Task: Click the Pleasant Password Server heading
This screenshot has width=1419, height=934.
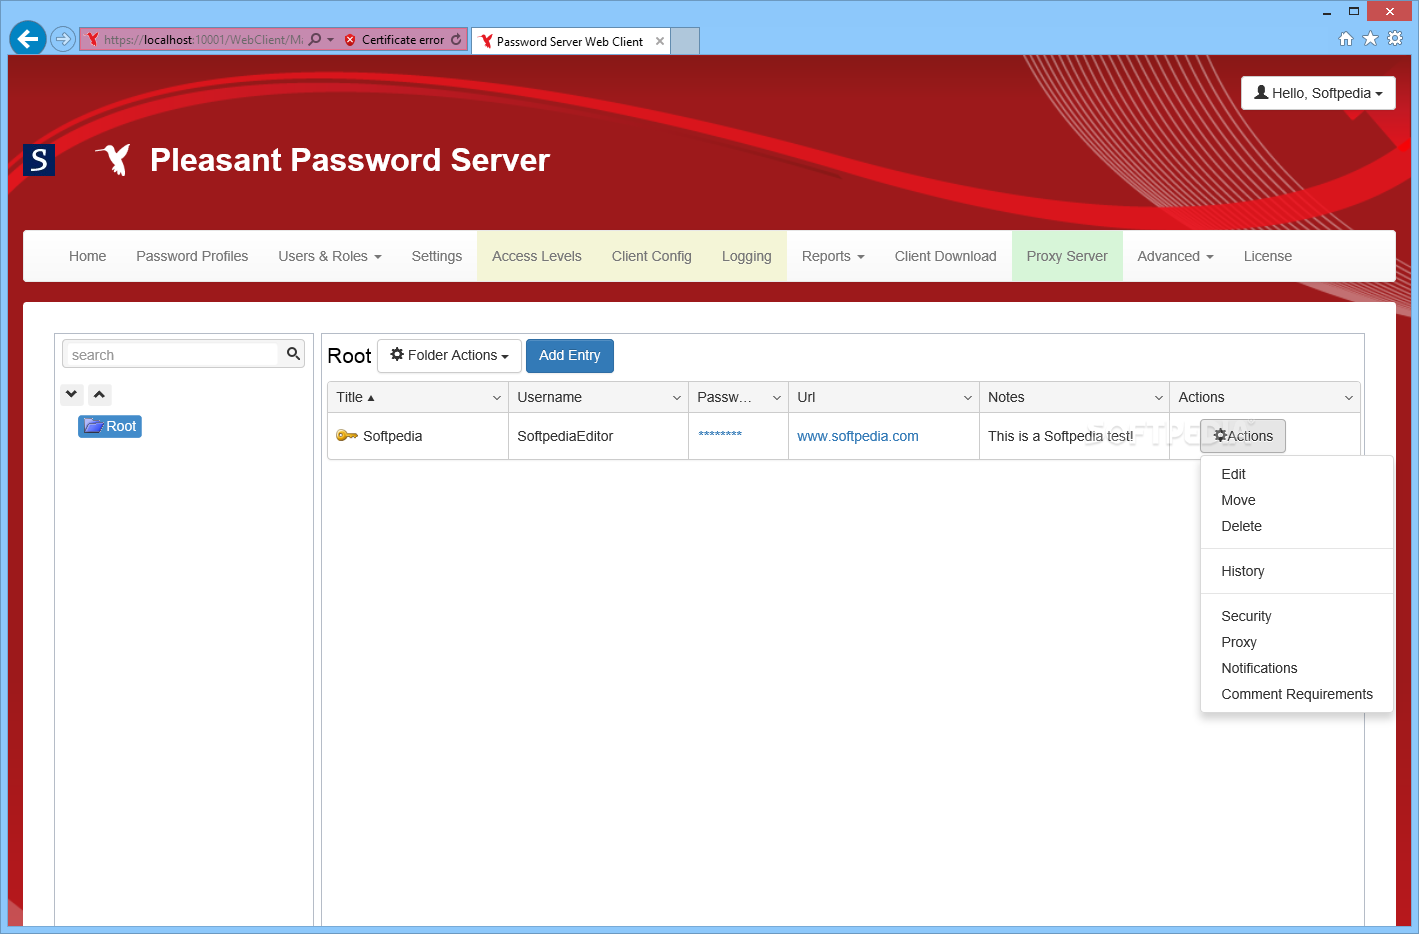Action: pos(350,160)
